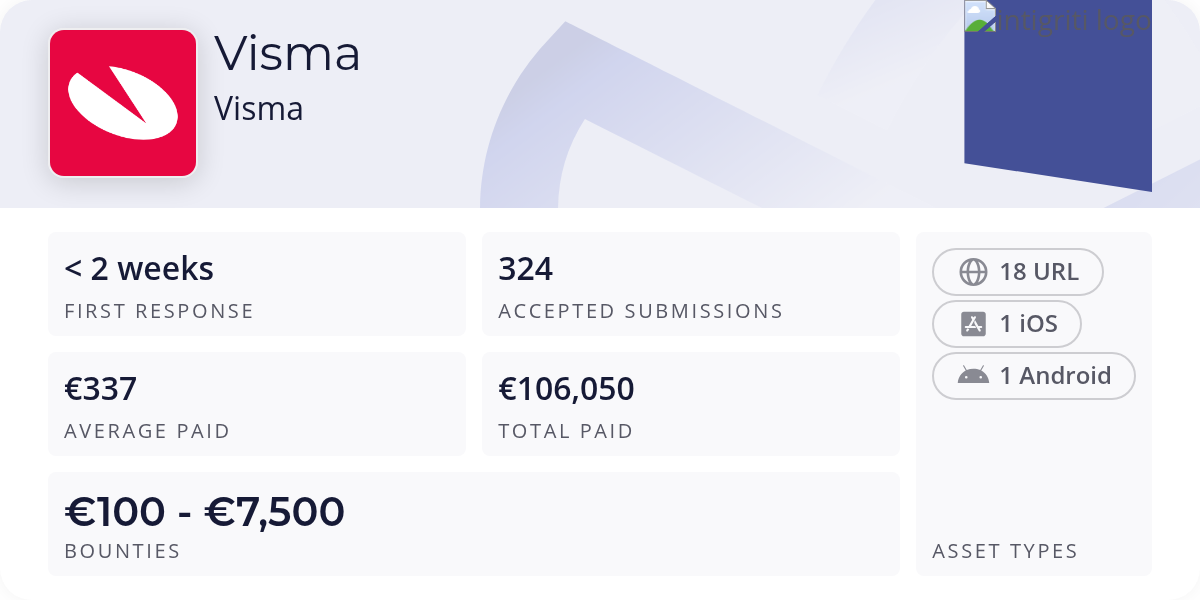Click the Bounties €100 - €7,500 card
Screen dimensions: 1200x600
pos(473,524)
